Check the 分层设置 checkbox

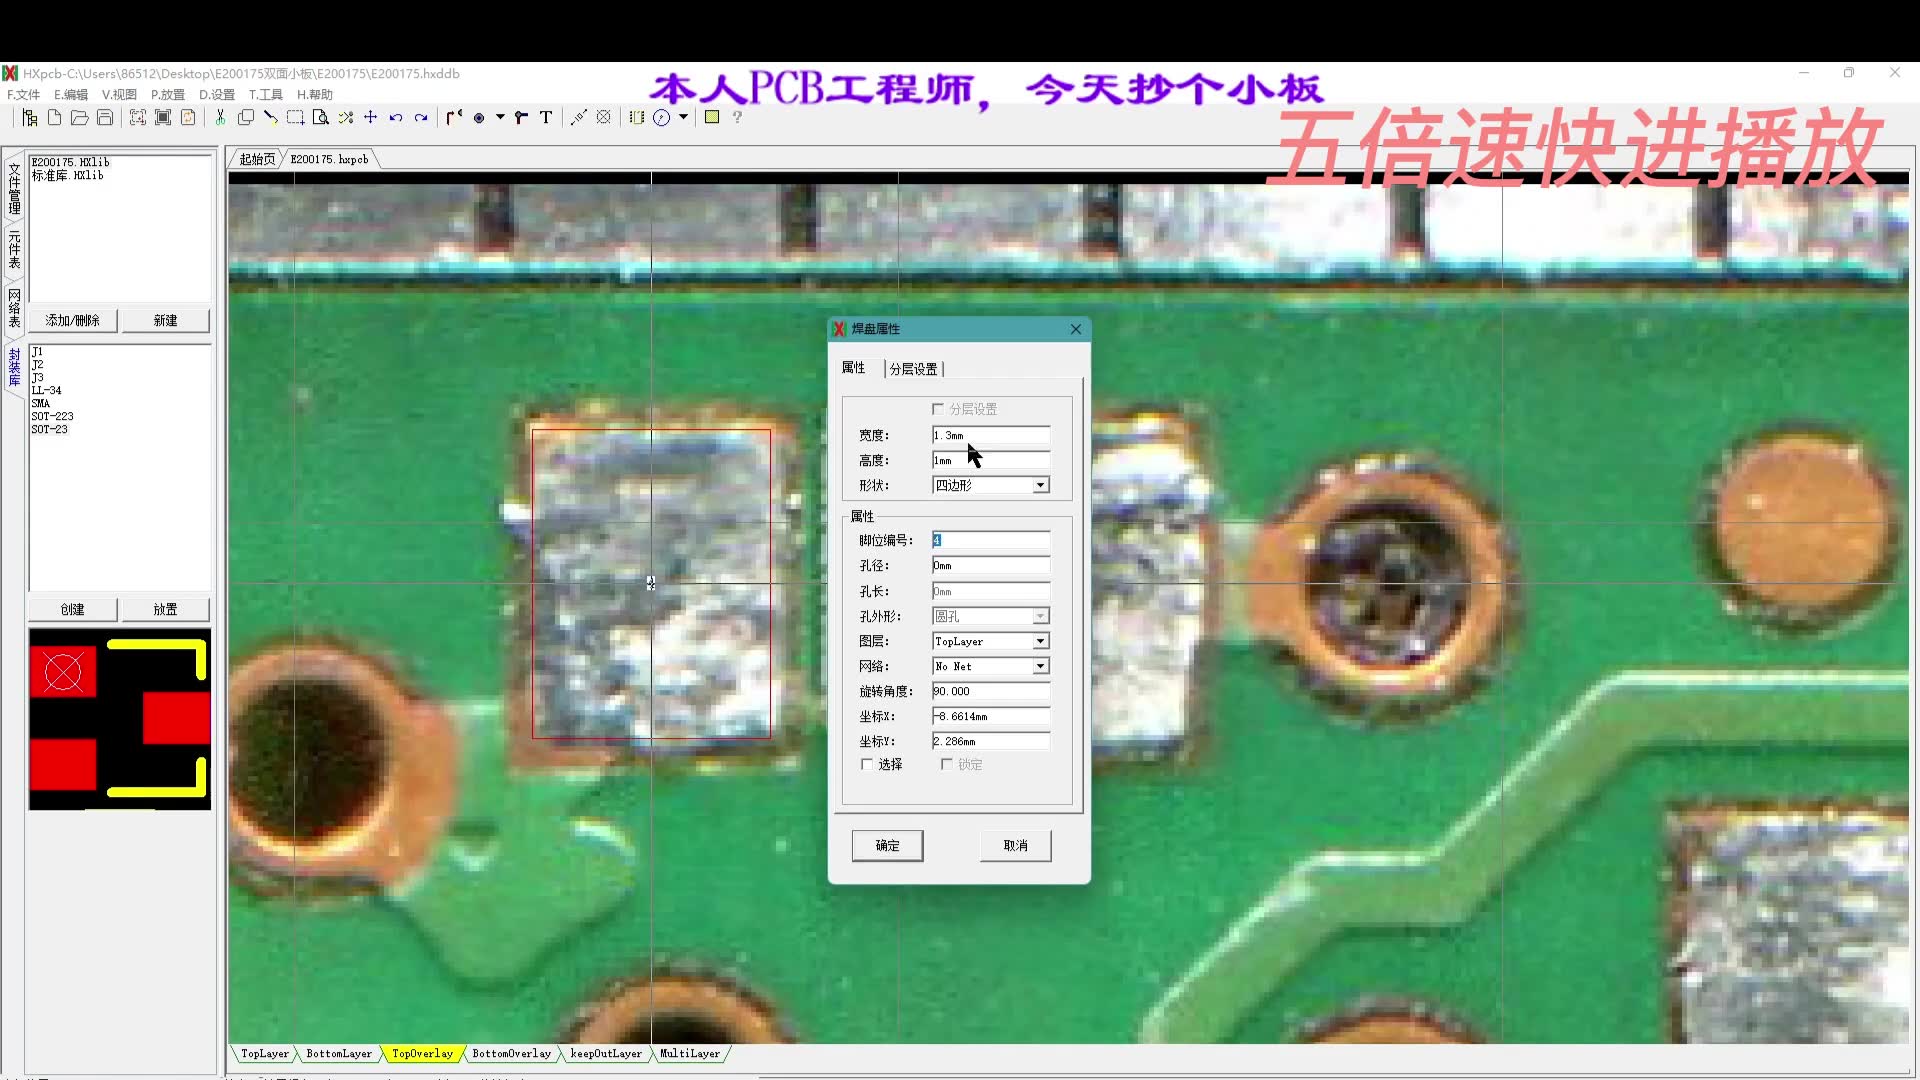938,408
